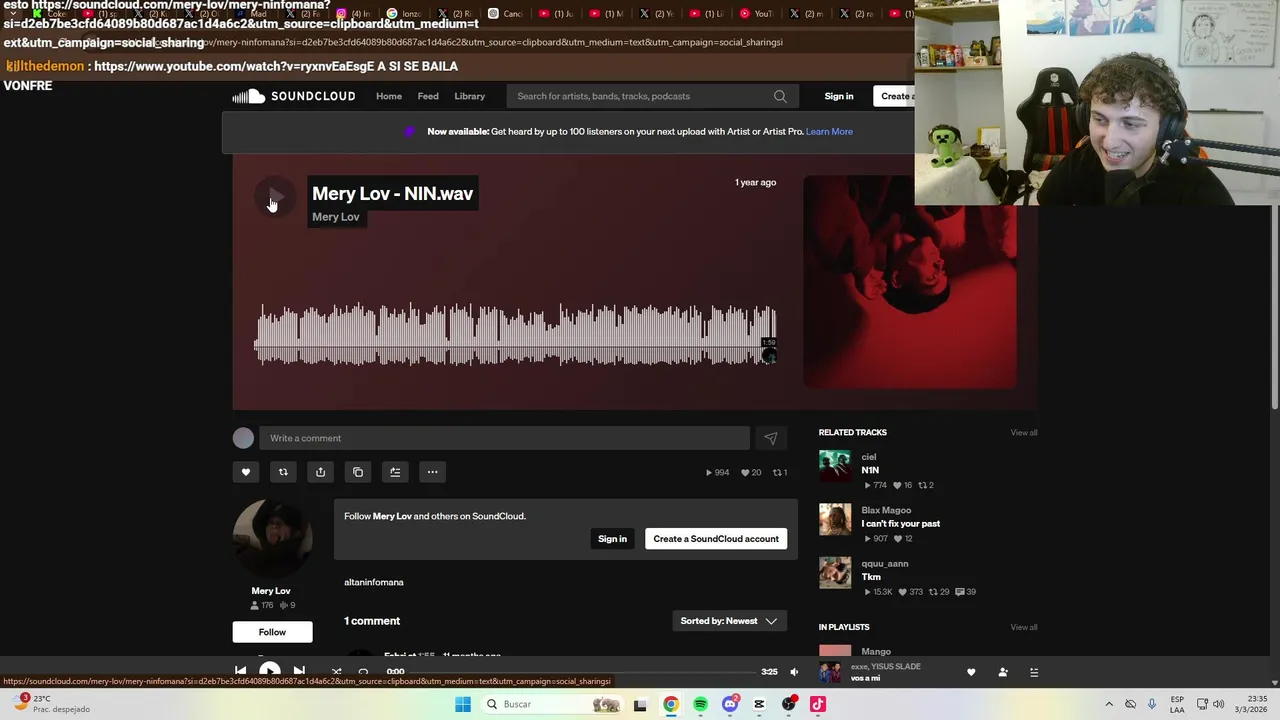Send comment with the paper plane icon
This screenshot has width=1280, height=720.
pyautogui.click(x=771, y=438)
